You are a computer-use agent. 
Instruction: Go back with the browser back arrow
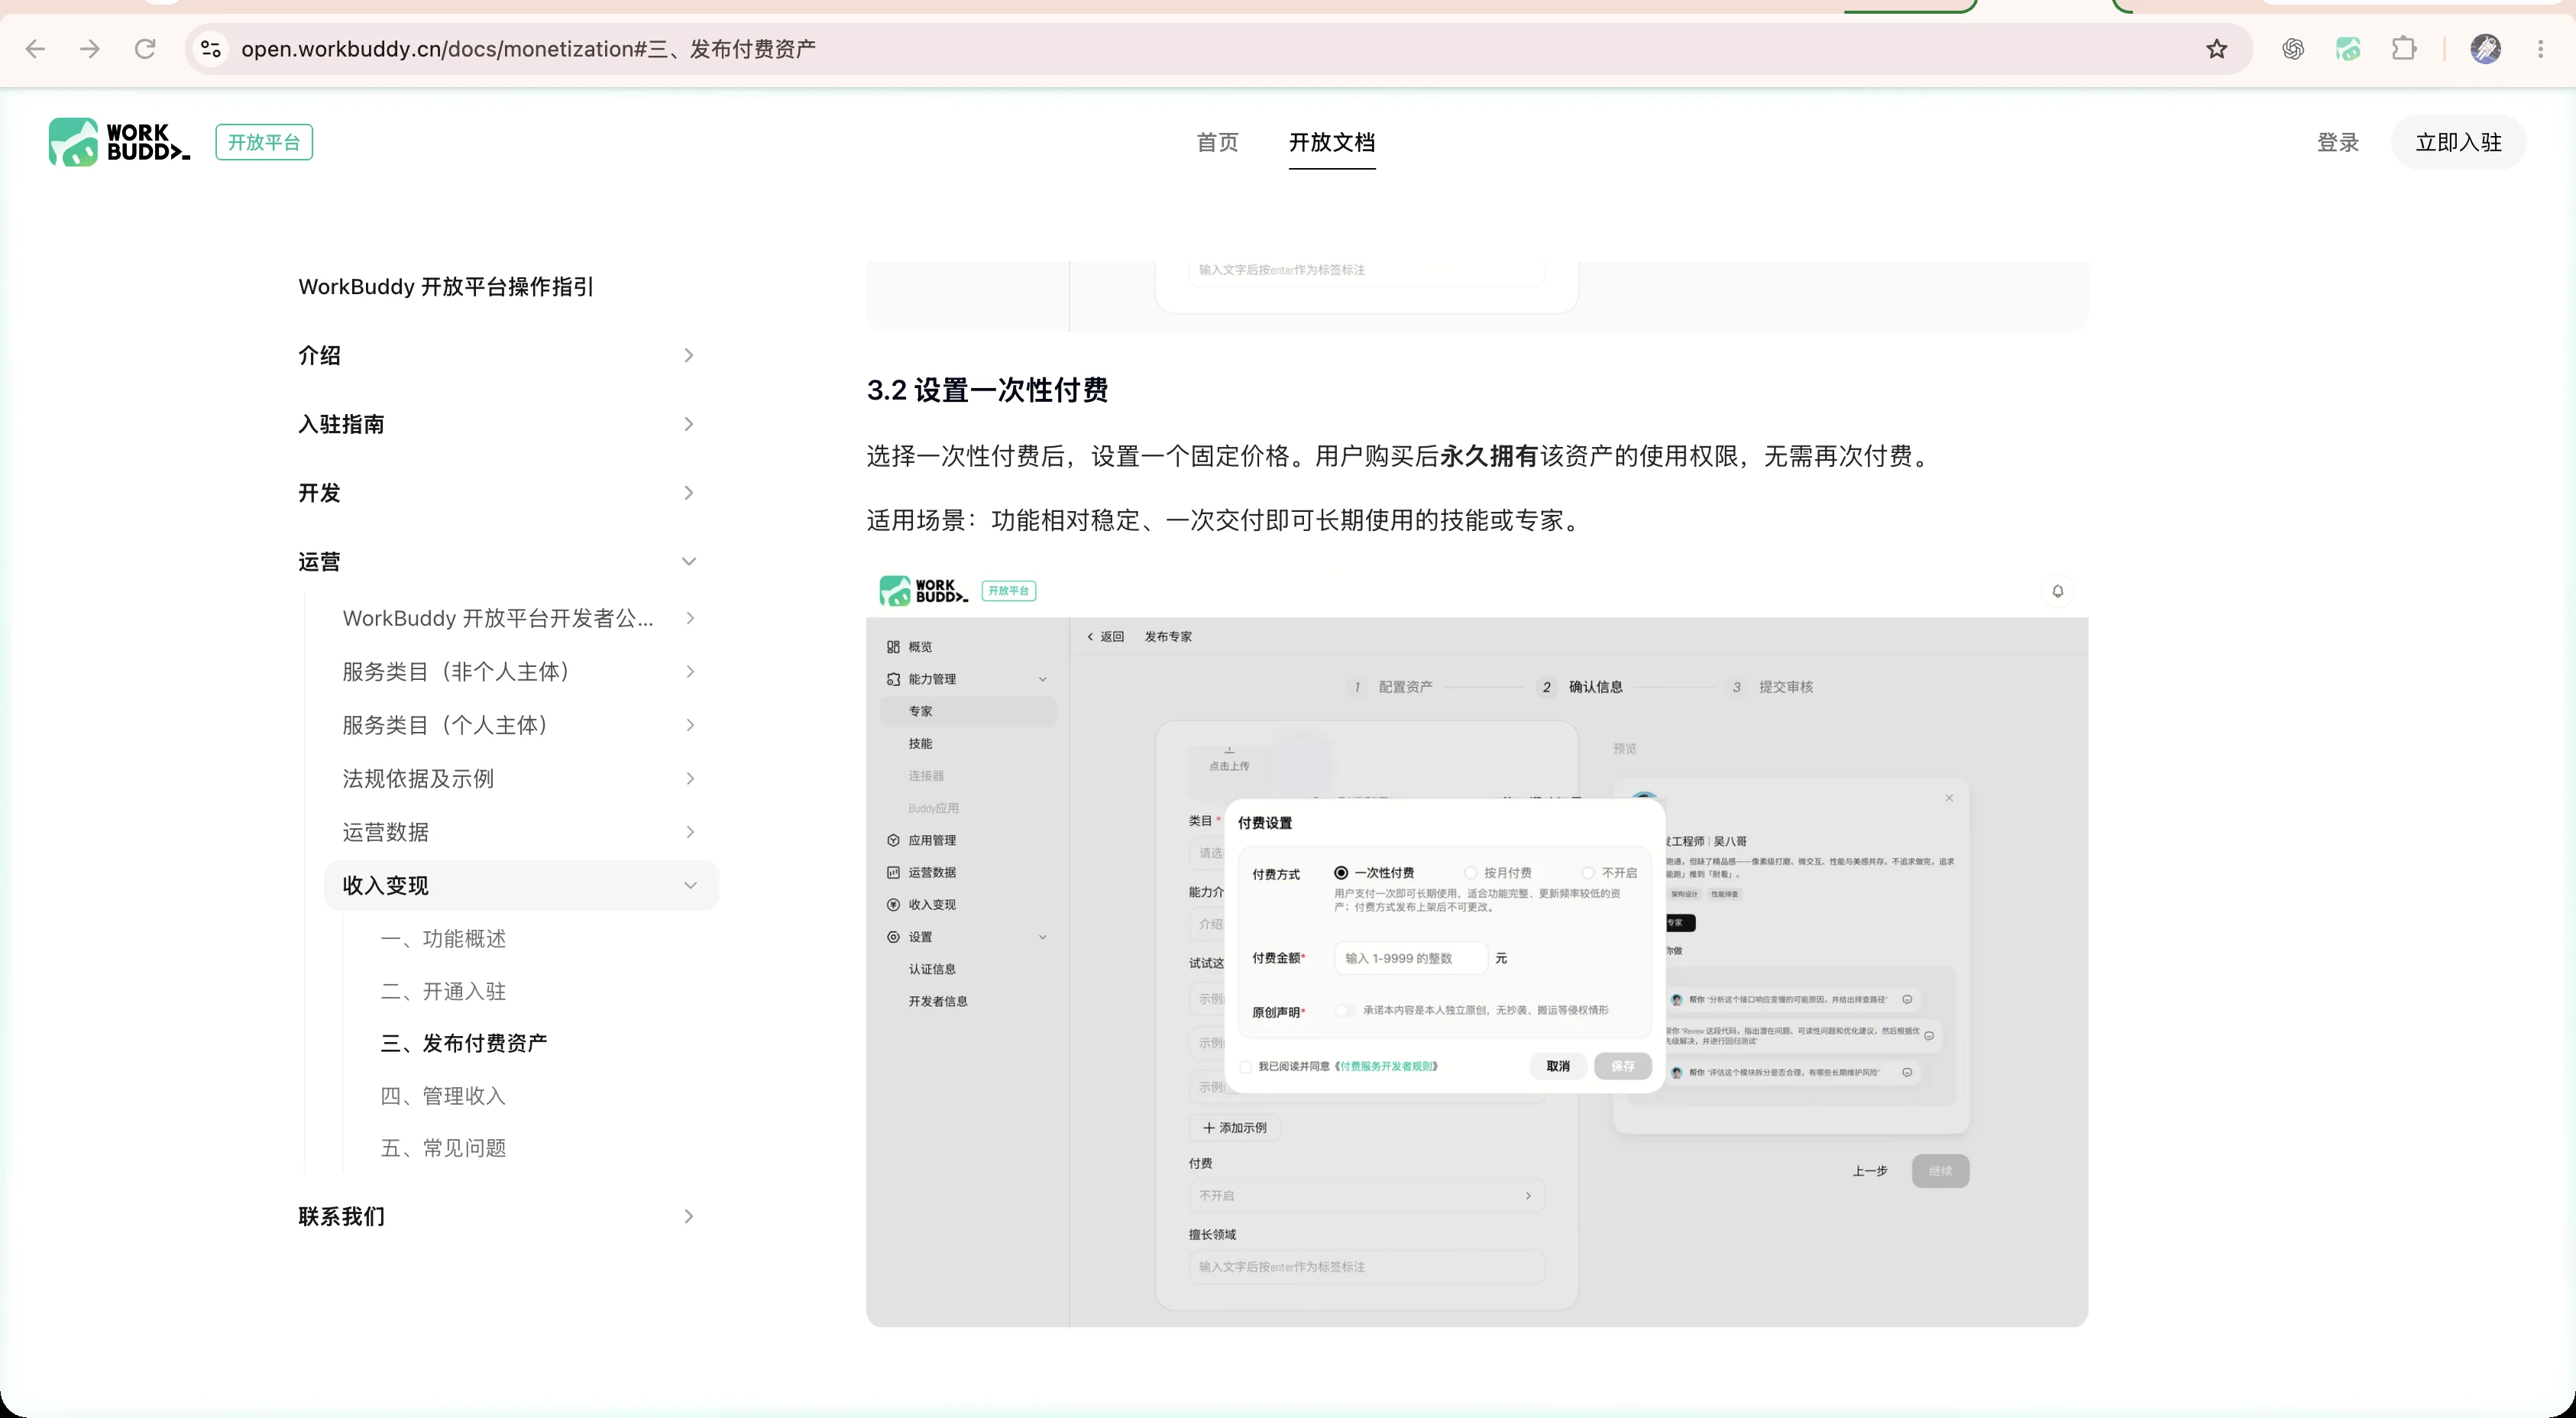click(x=36, y=48)
